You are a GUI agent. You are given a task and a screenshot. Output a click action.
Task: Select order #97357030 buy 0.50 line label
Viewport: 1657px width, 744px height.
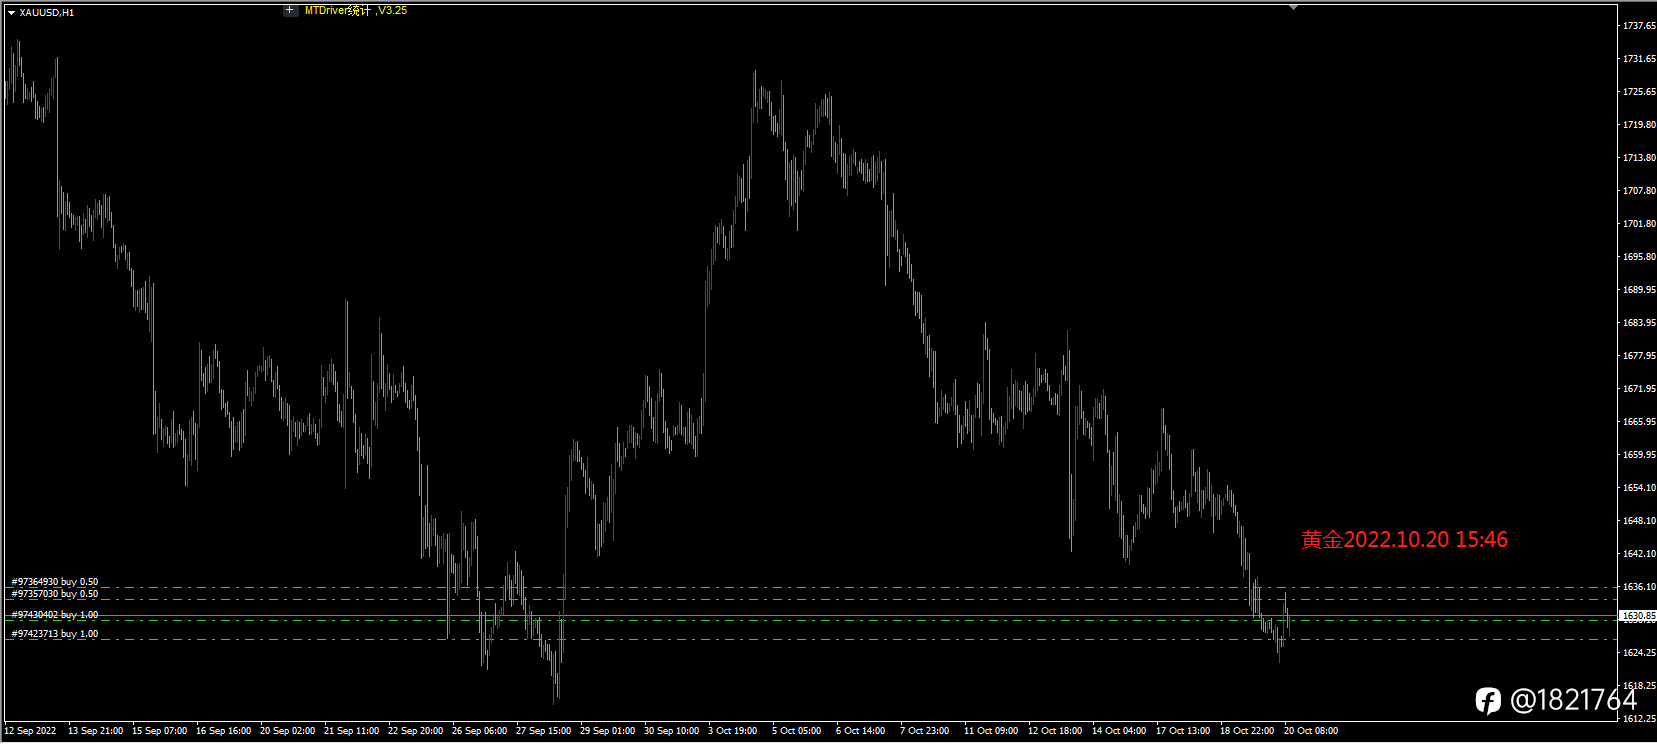tap(55, 594)
